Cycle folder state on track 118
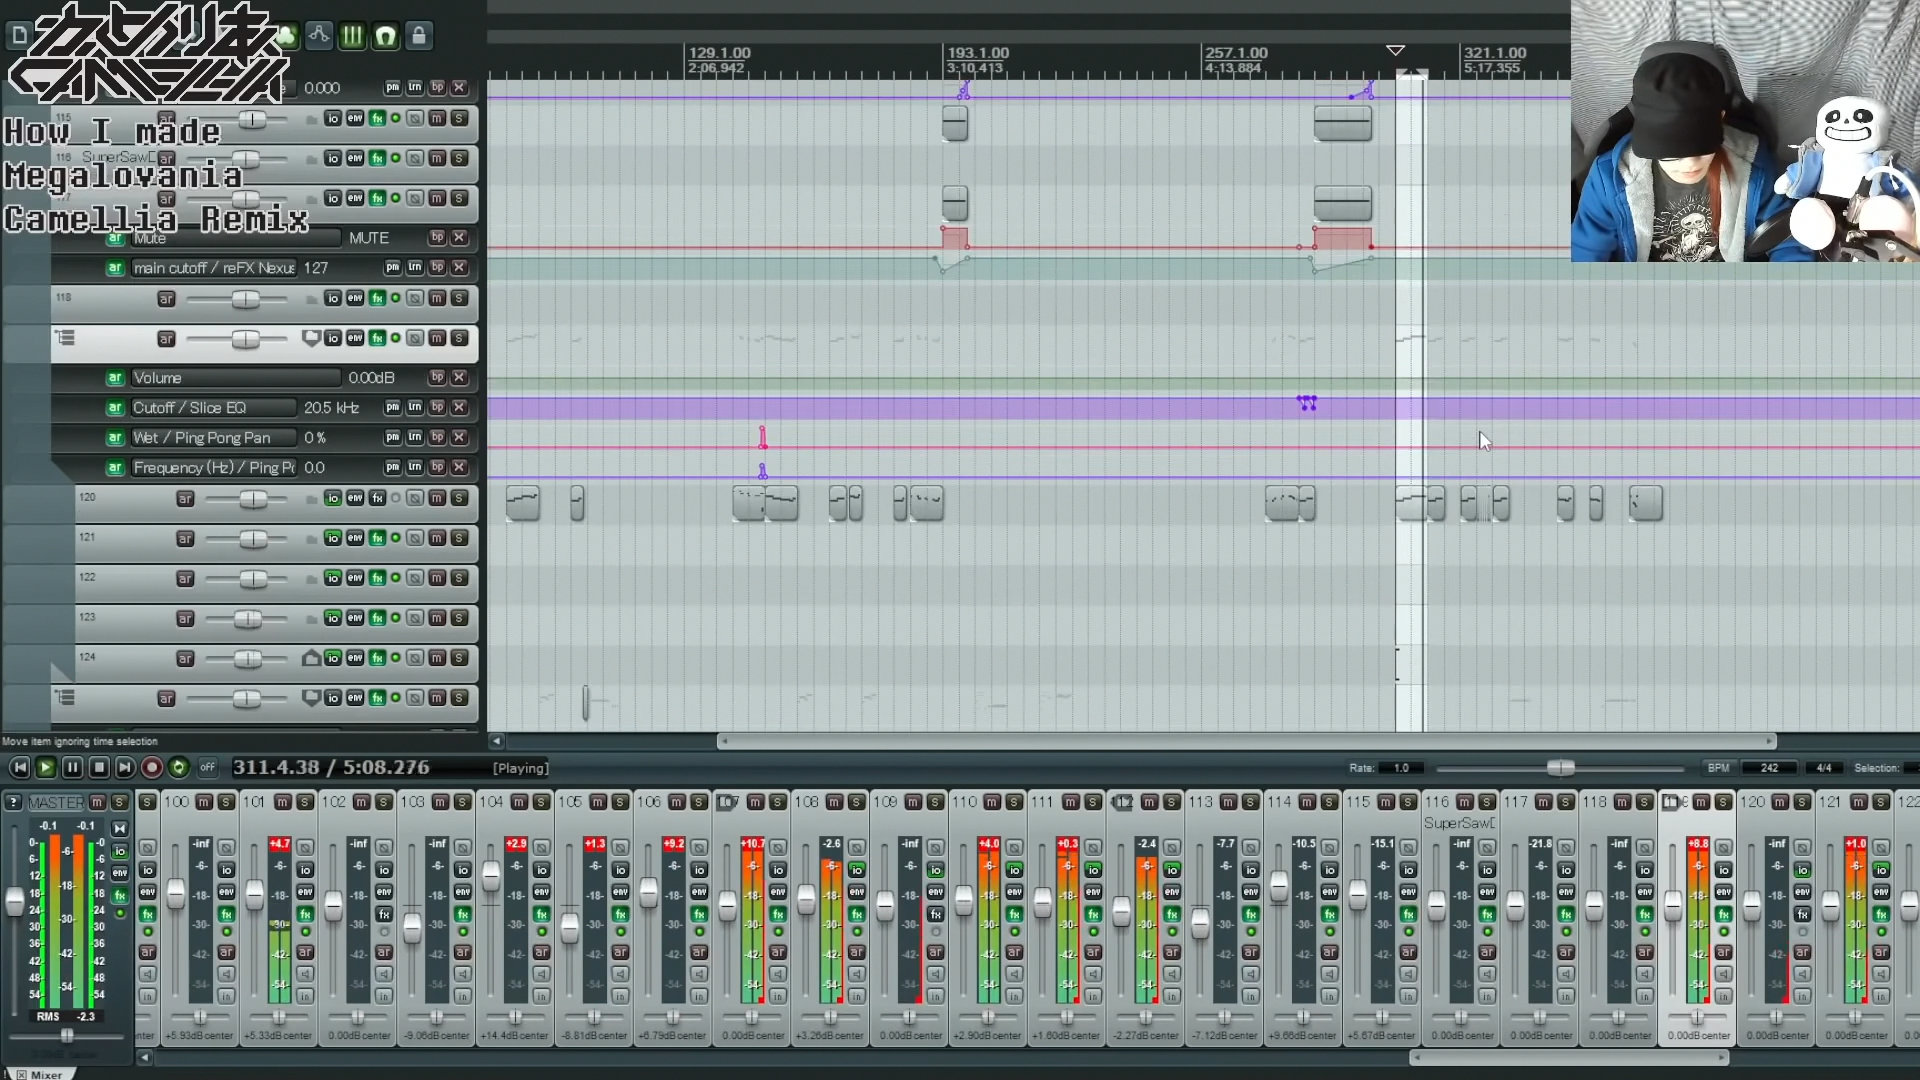This screenshot has height=1080, width=1920. pos(311,299)
